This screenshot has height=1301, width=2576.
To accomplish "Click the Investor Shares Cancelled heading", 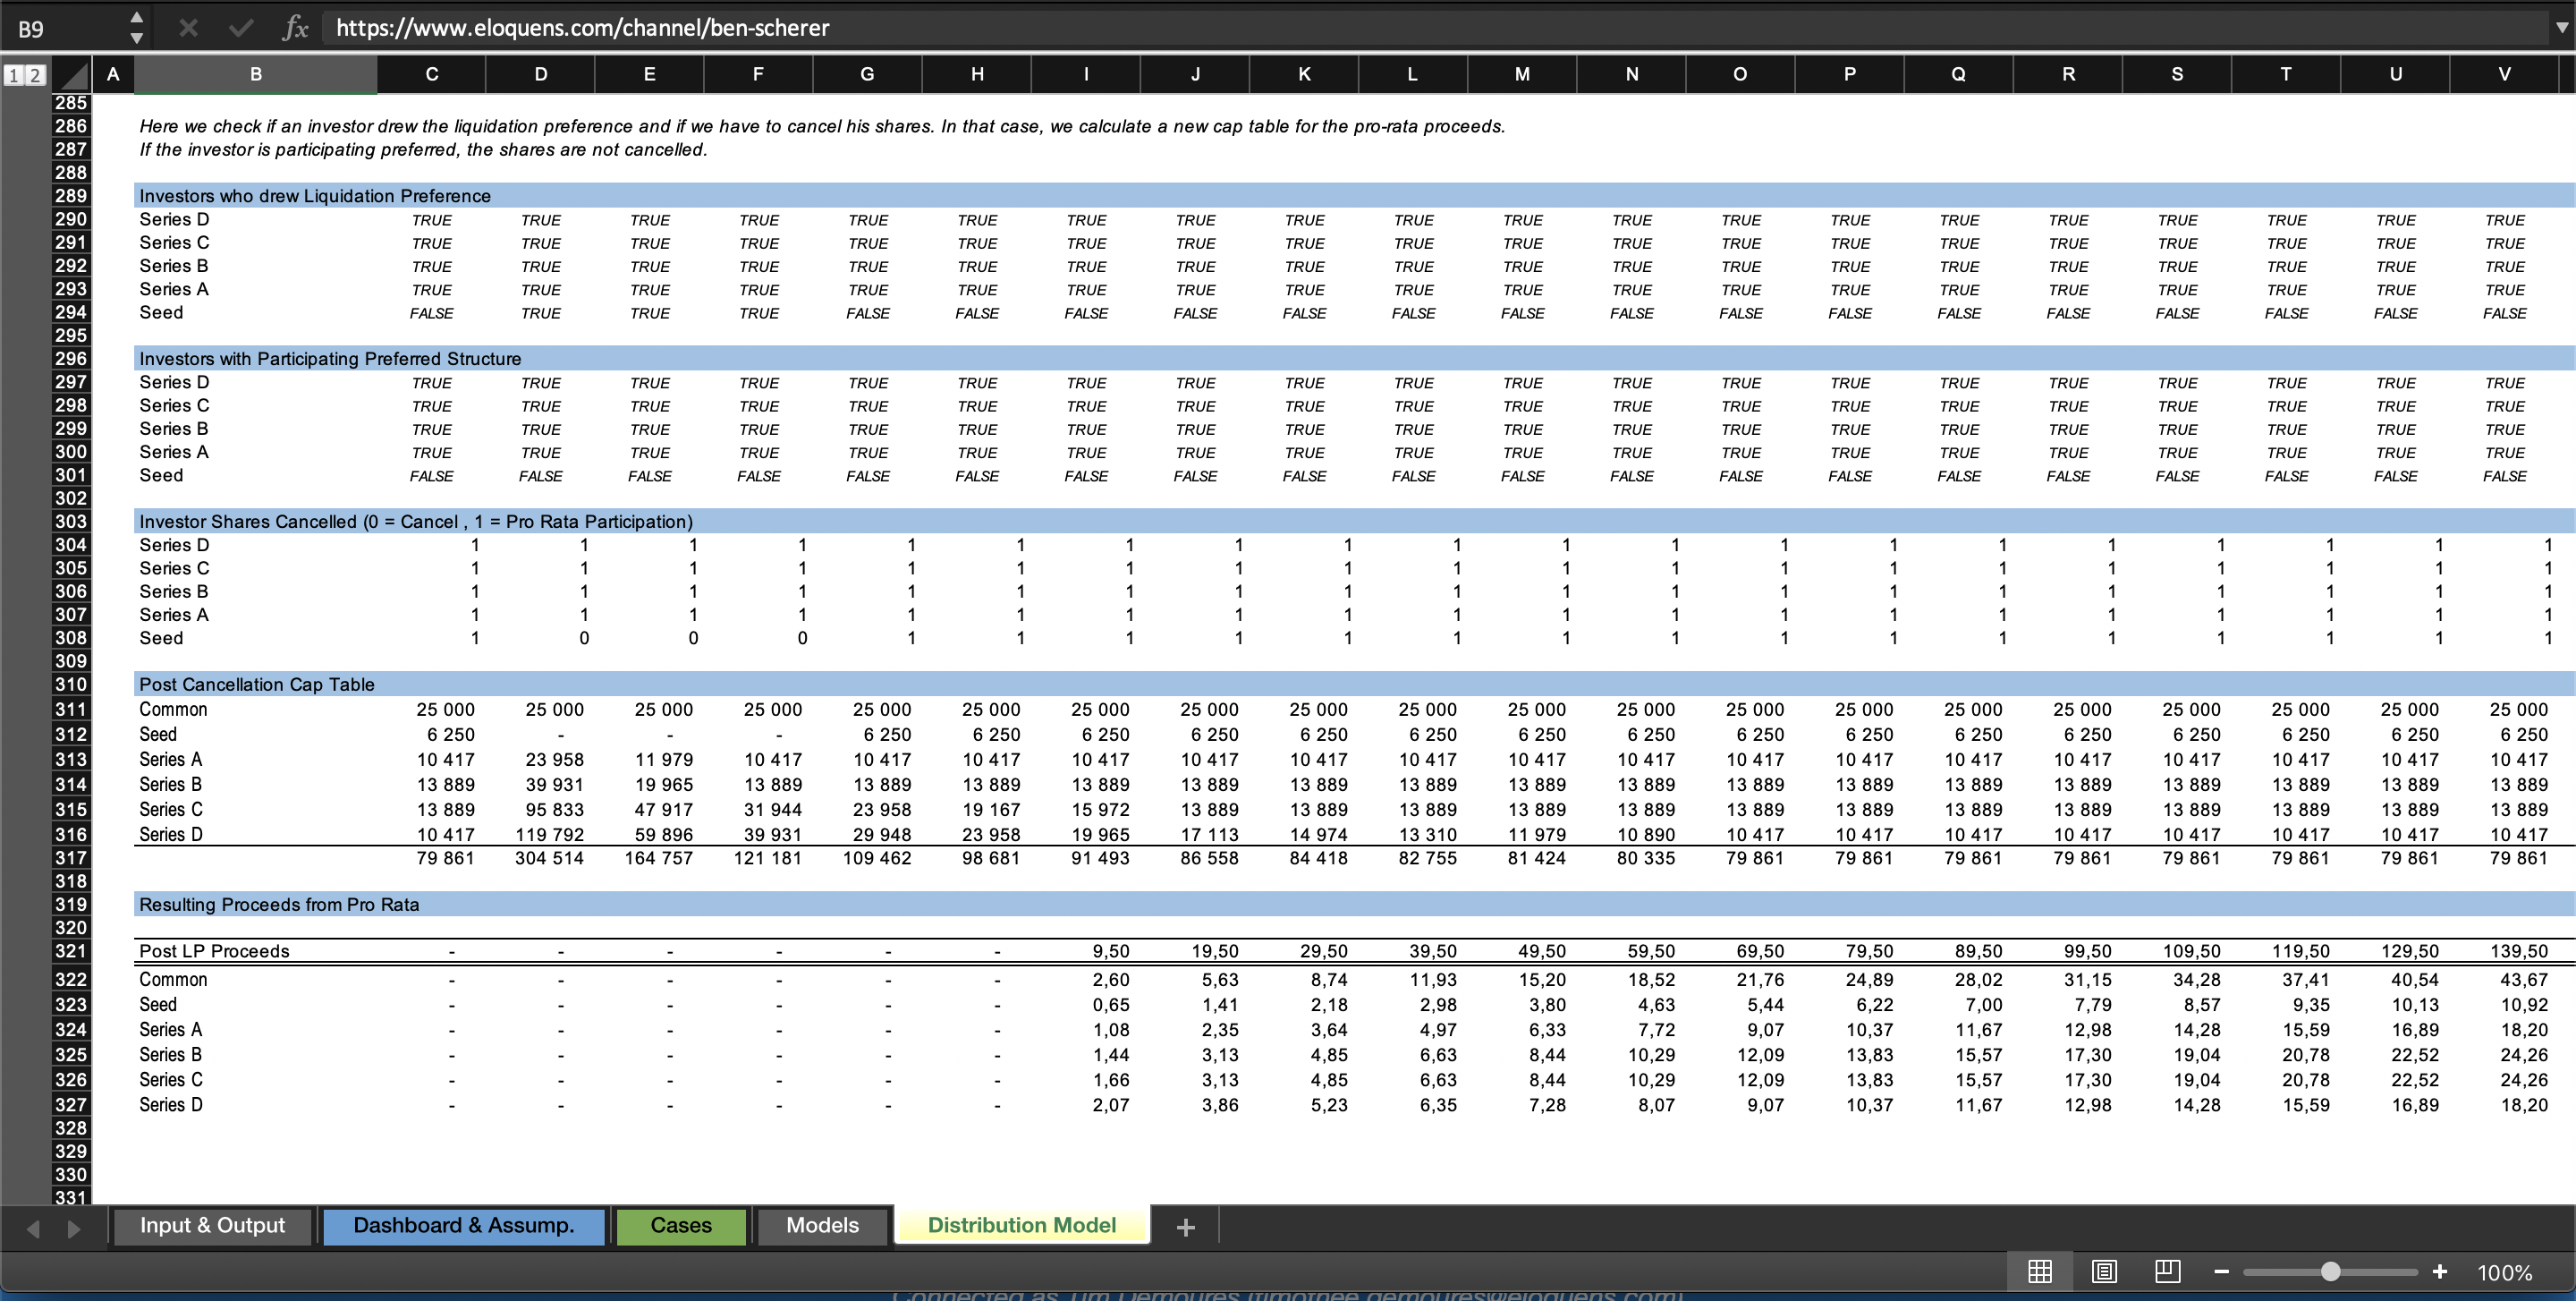I will click(x=416, y=522).
